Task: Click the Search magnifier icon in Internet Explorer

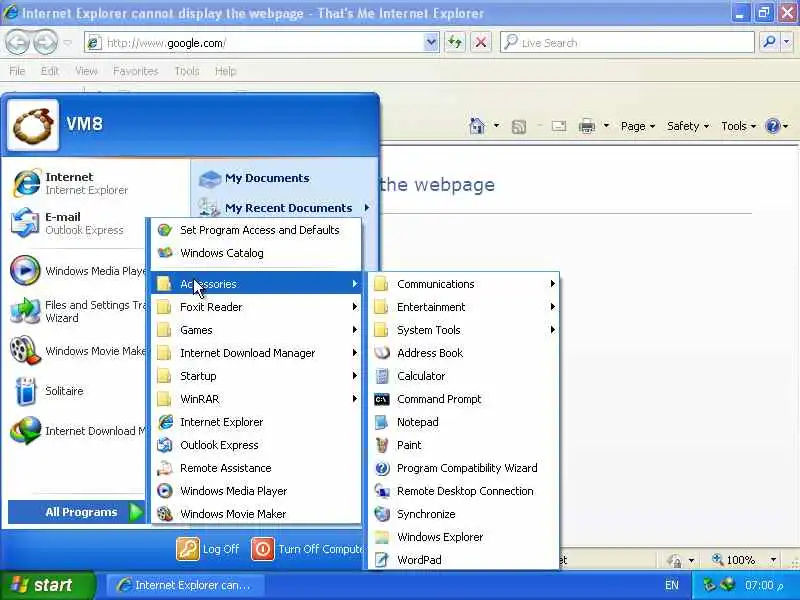Action: tap(769, 43)
